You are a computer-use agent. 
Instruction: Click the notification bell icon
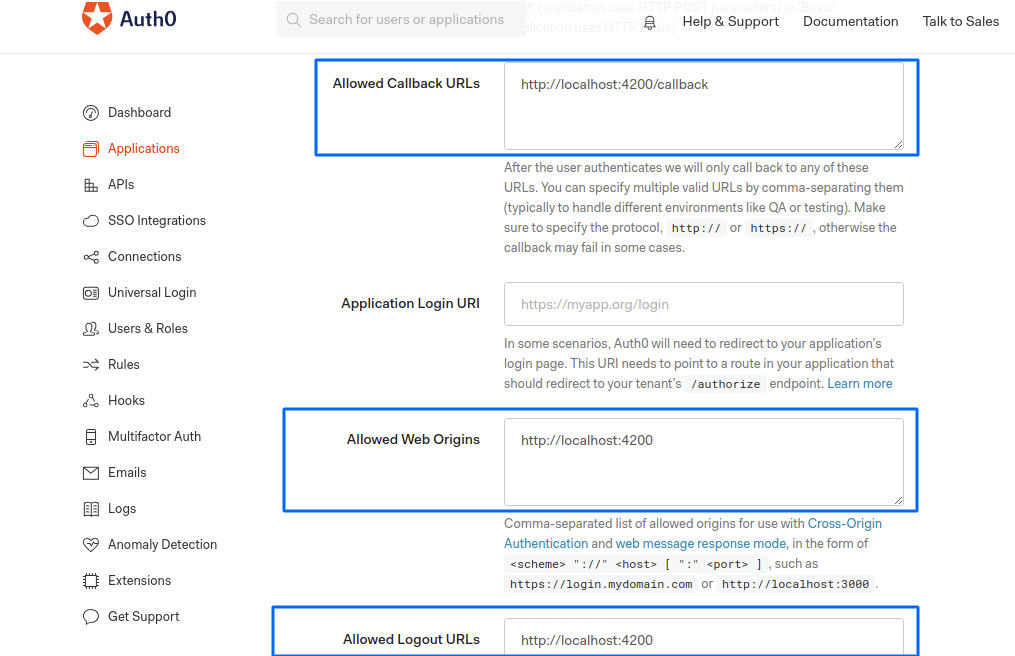point(650,22)
